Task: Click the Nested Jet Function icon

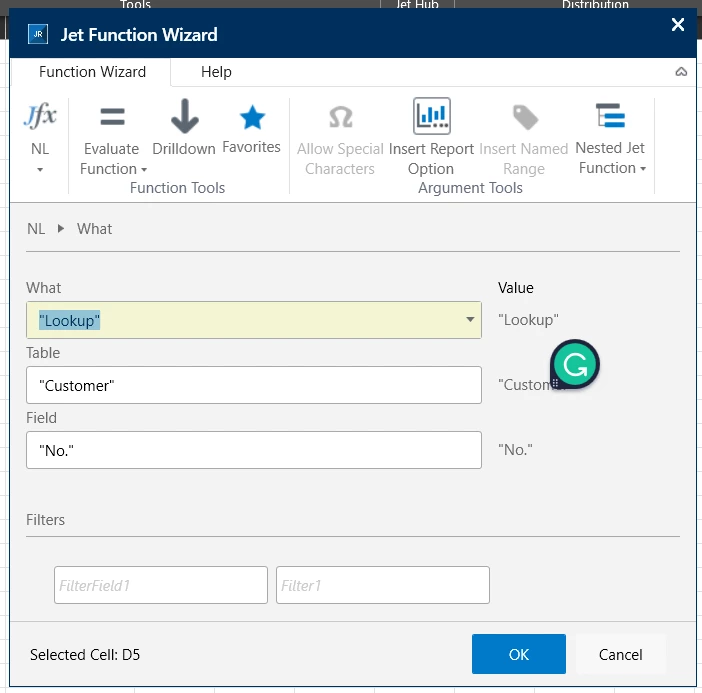Action: click(x=610, y=116)
